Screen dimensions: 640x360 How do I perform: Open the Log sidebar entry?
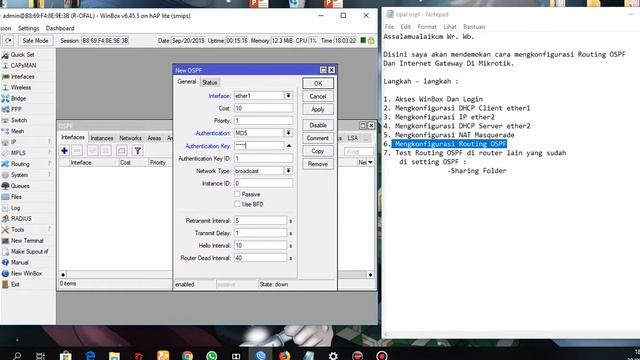pos(16,208)
